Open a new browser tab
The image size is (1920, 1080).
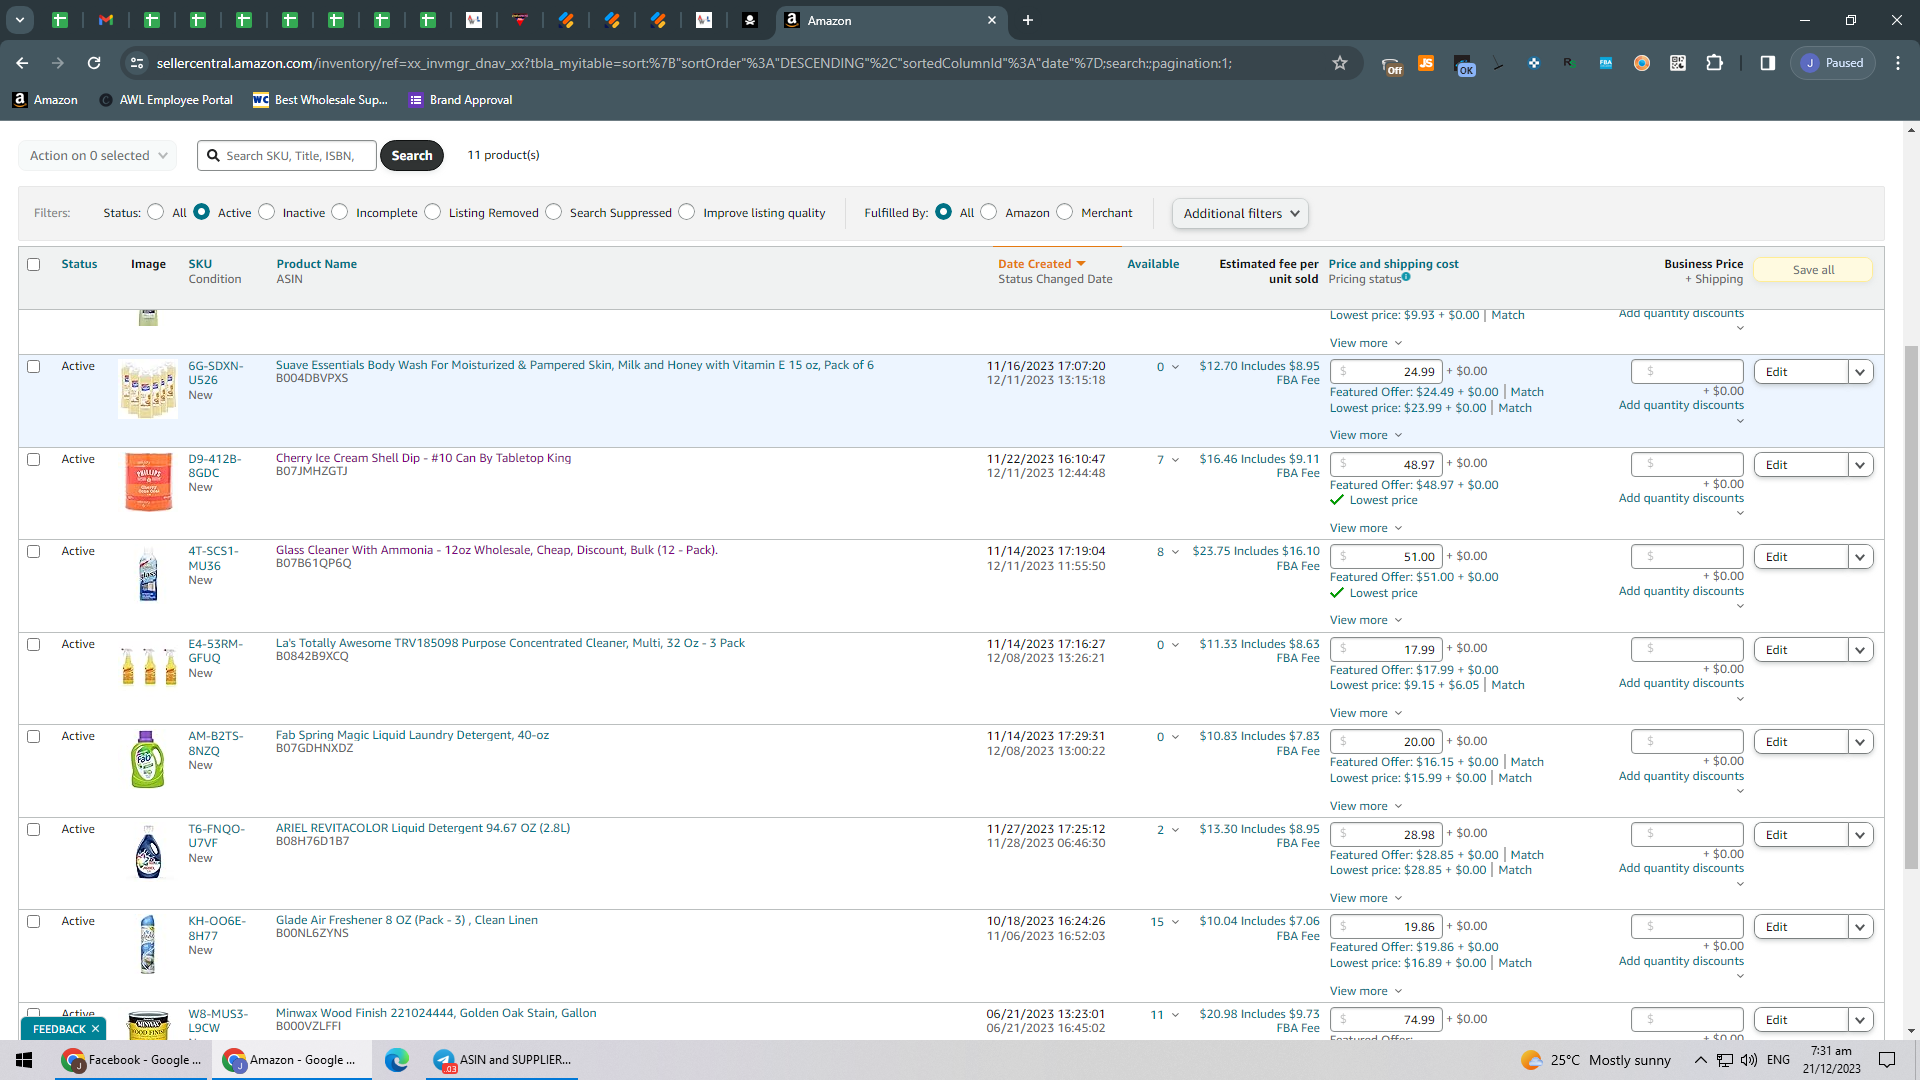point(1028,20)
